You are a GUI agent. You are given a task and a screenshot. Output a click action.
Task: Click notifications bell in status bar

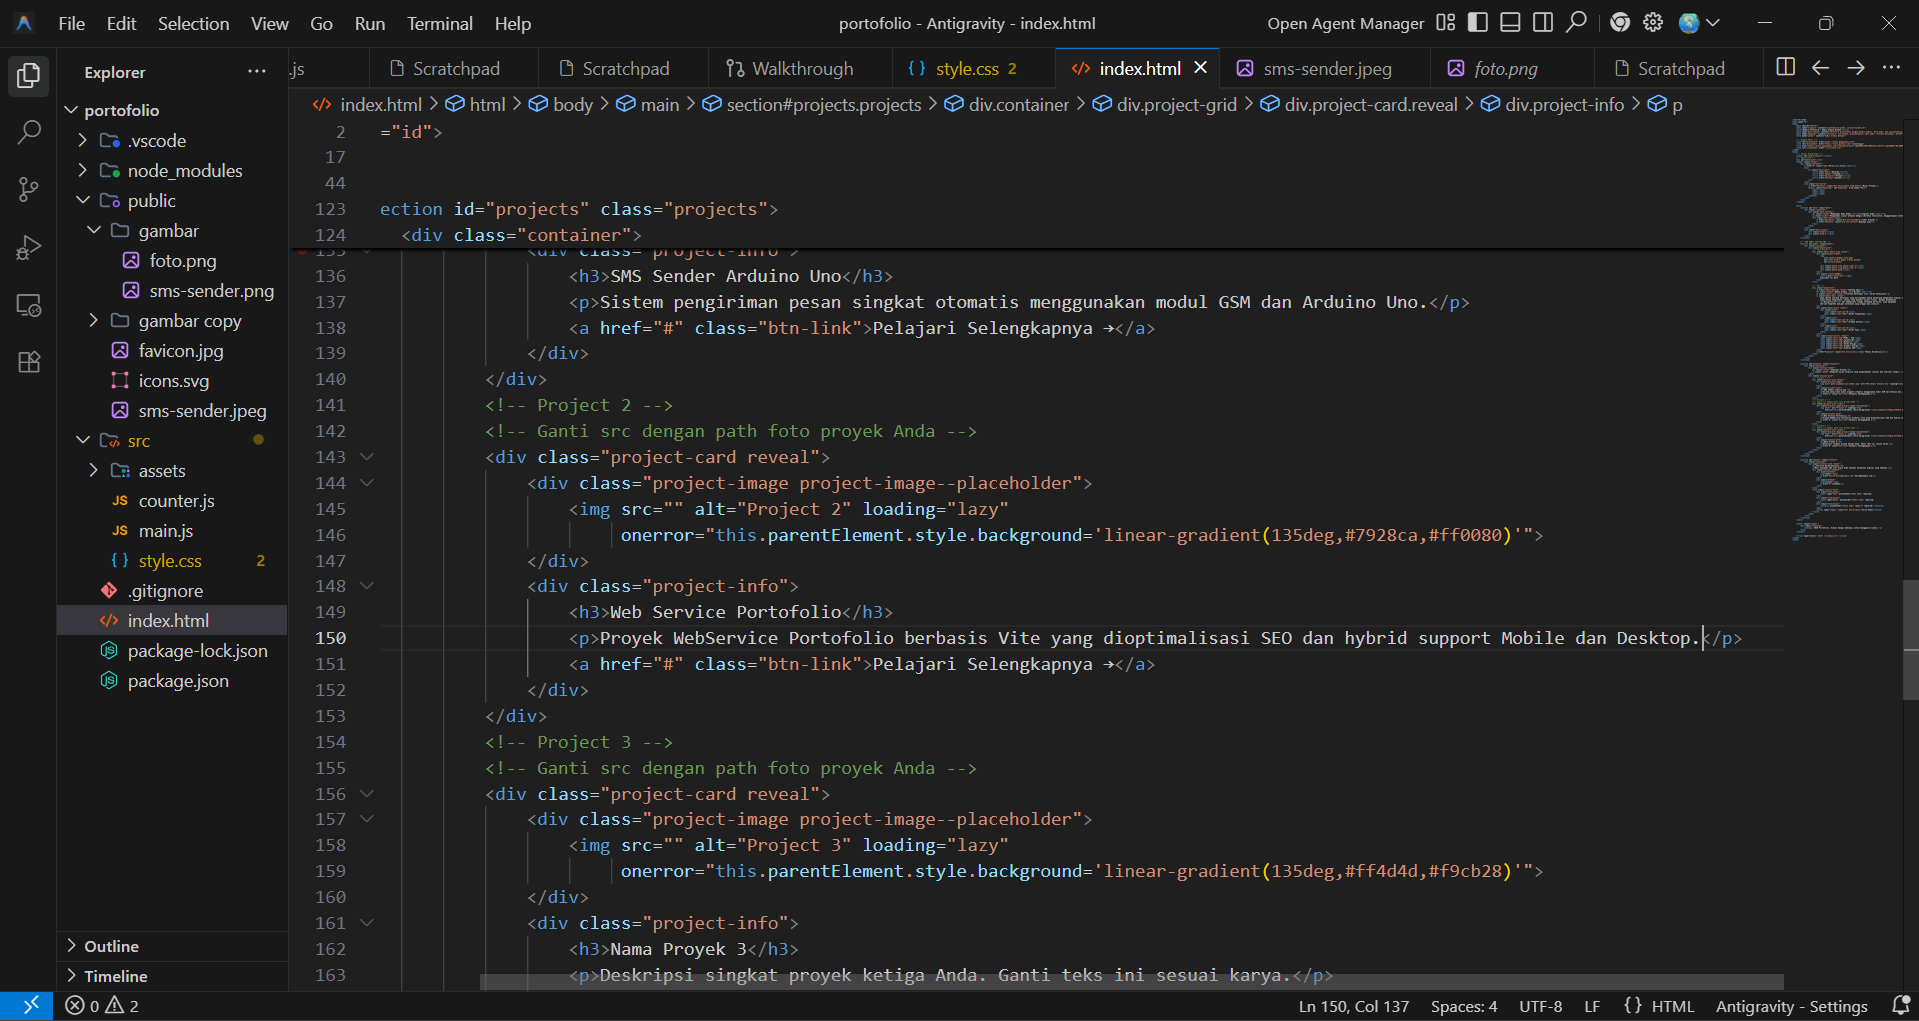pyautogui.click(x=1901, y=1005)
